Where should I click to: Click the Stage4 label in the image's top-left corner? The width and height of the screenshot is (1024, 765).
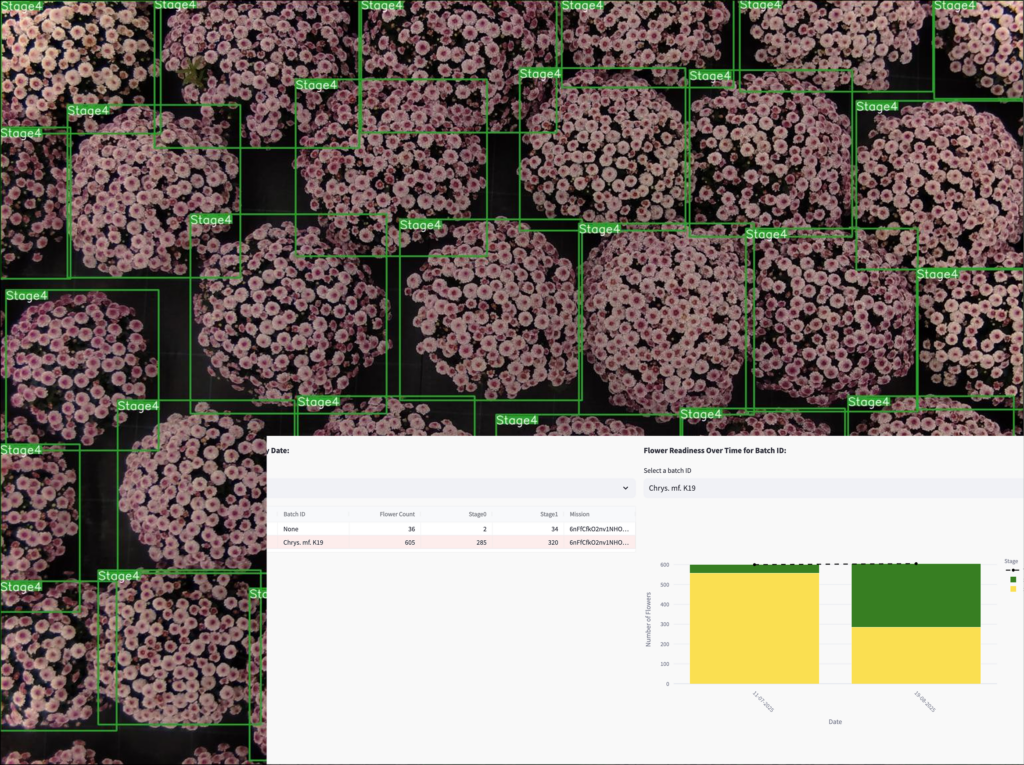point(22,7)
